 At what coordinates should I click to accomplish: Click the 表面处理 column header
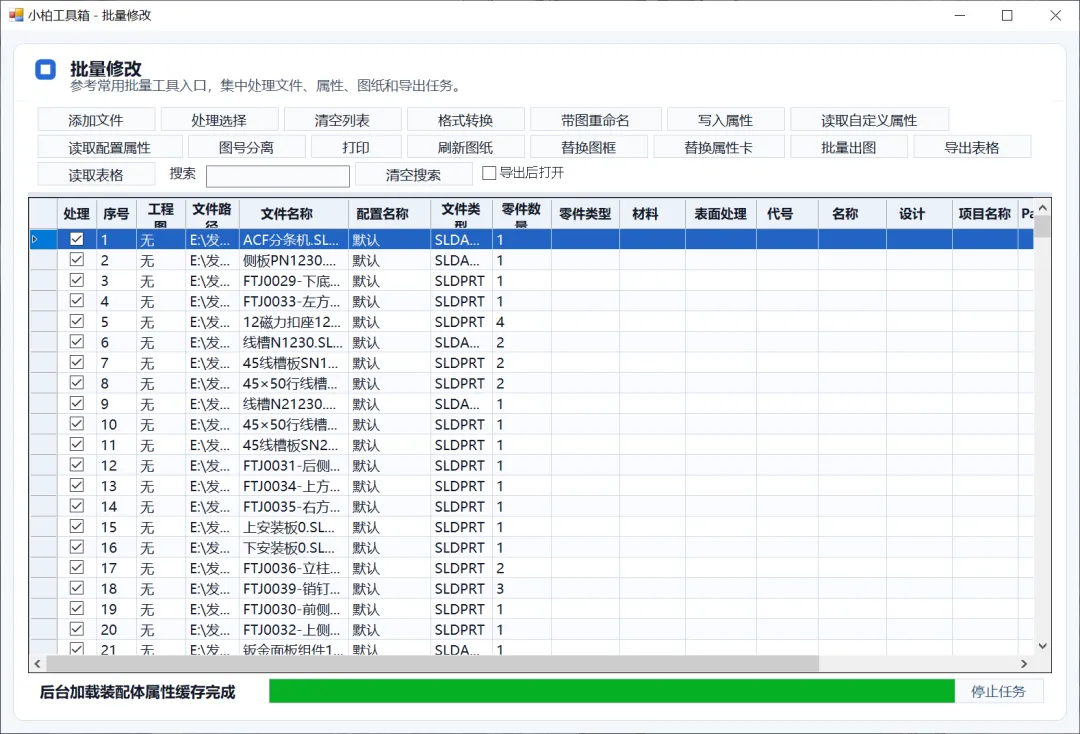720,213
